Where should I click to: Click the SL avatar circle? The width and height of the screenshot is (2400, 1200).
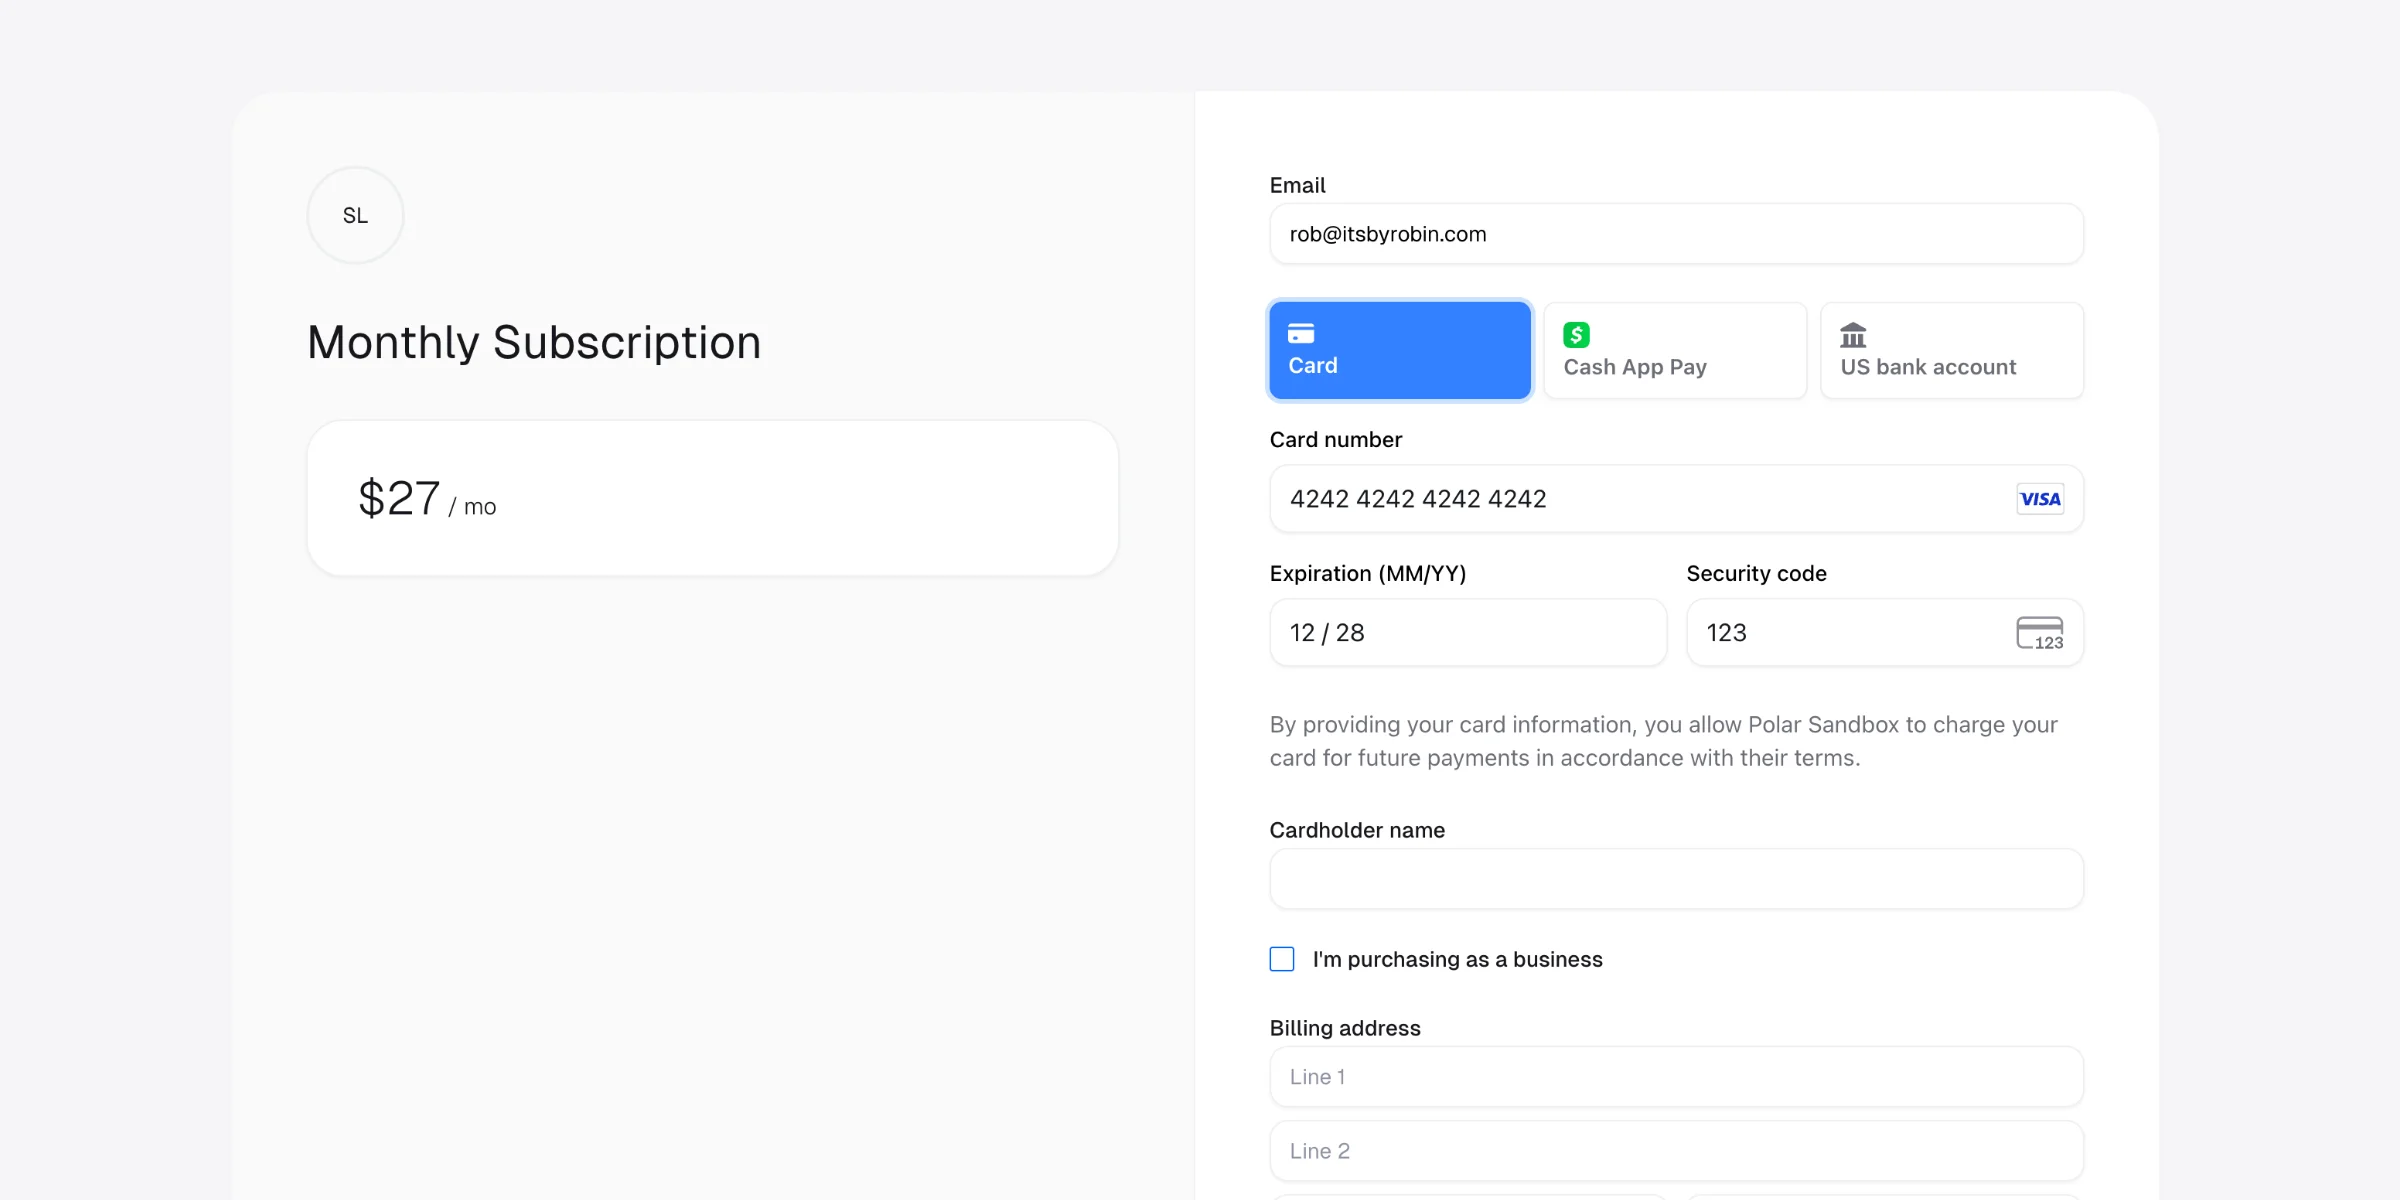355,215
